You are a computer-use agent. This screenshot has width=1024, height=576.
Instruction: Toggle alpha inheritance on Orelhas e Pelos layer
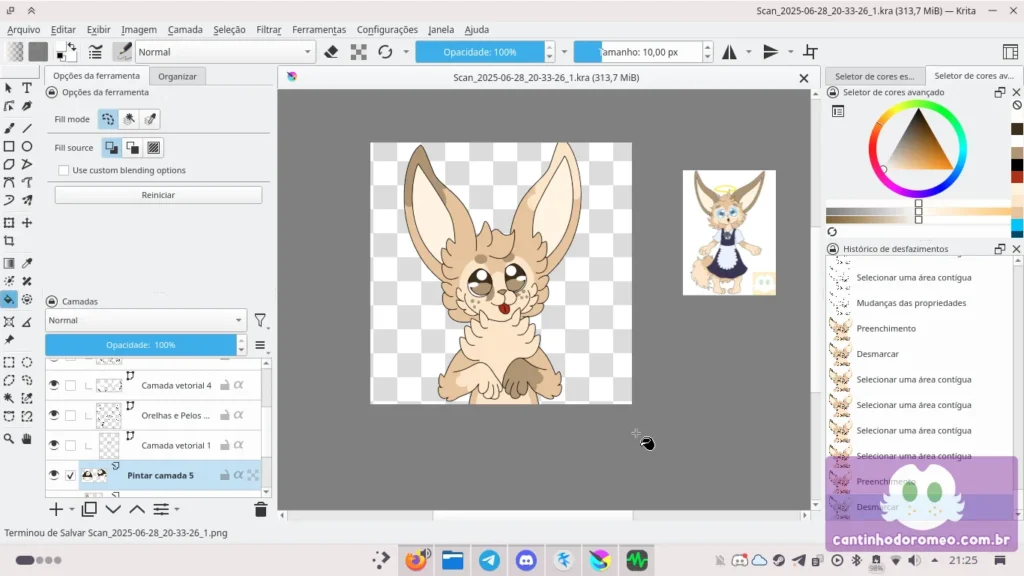click(239, 415)
